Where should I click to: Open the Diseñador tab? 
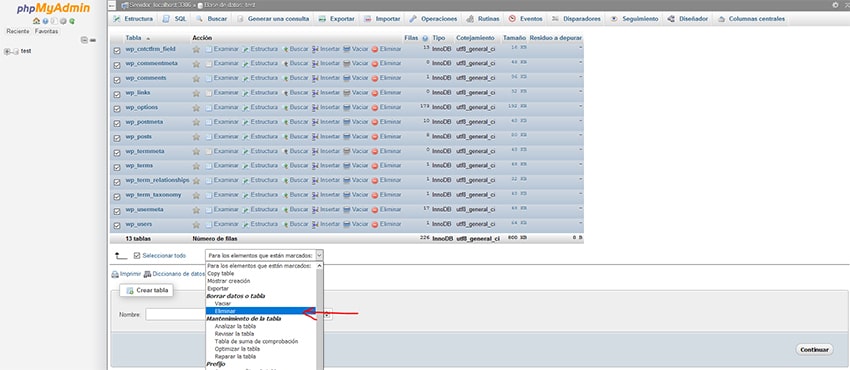coord(688,19)
